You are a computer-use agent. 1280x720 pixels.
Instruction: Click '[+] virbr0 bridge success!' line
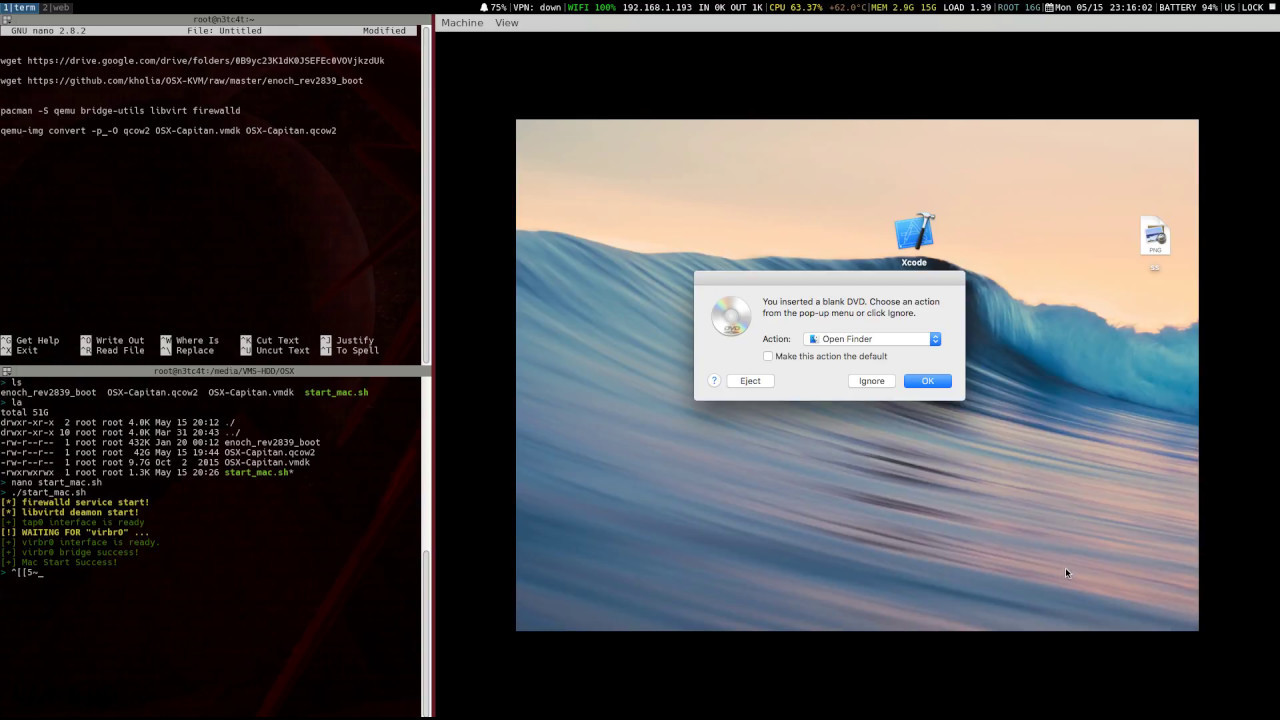(70, 552)
